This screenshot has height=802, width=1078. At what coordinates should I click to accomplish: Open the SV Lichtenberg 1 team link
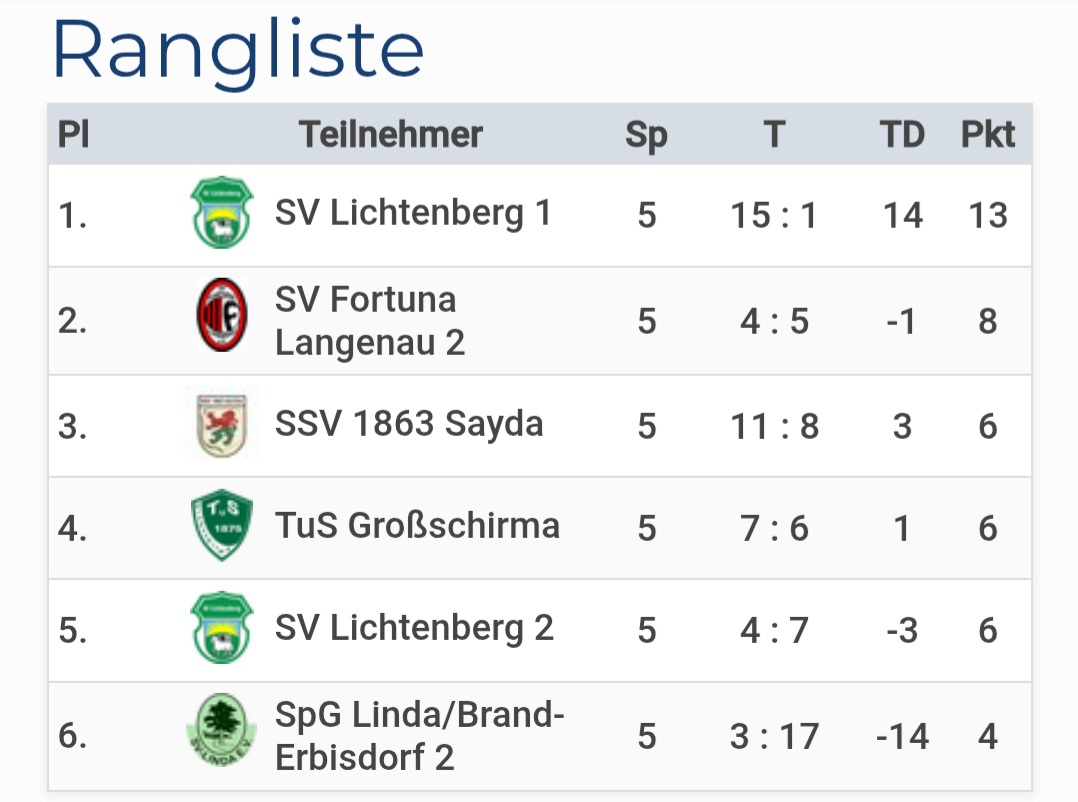(x=413, y=213)
